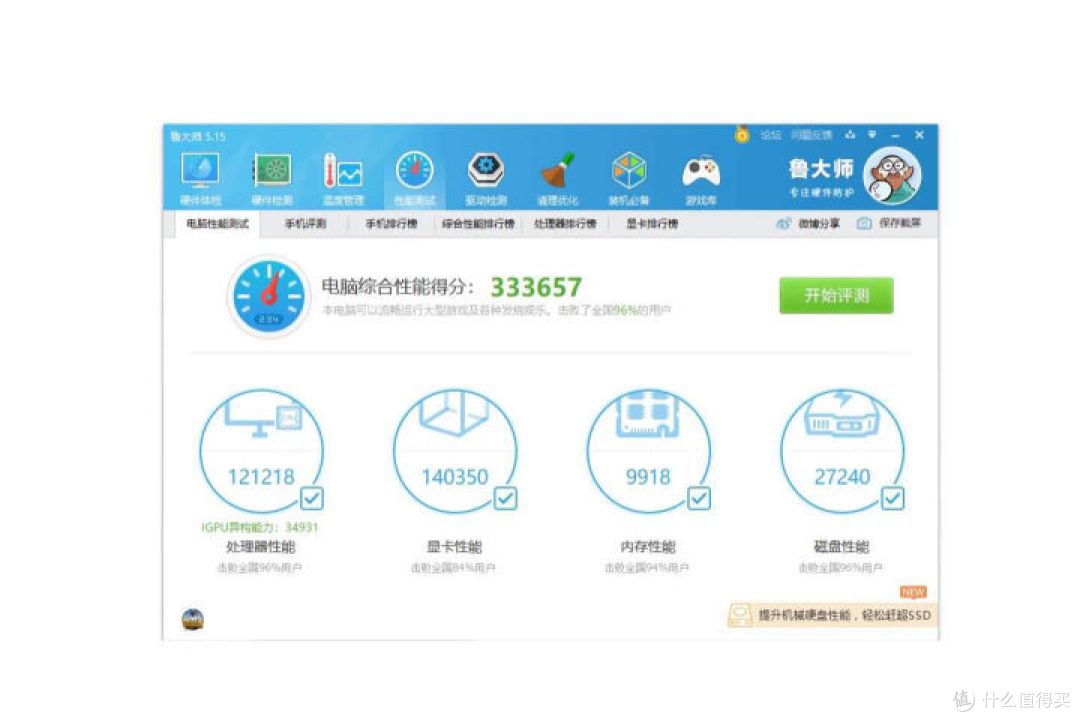The height and width of the screenshot is (722, 1080).
Task: Click the 保存截屏 save screenshot link
Action: 900,223
